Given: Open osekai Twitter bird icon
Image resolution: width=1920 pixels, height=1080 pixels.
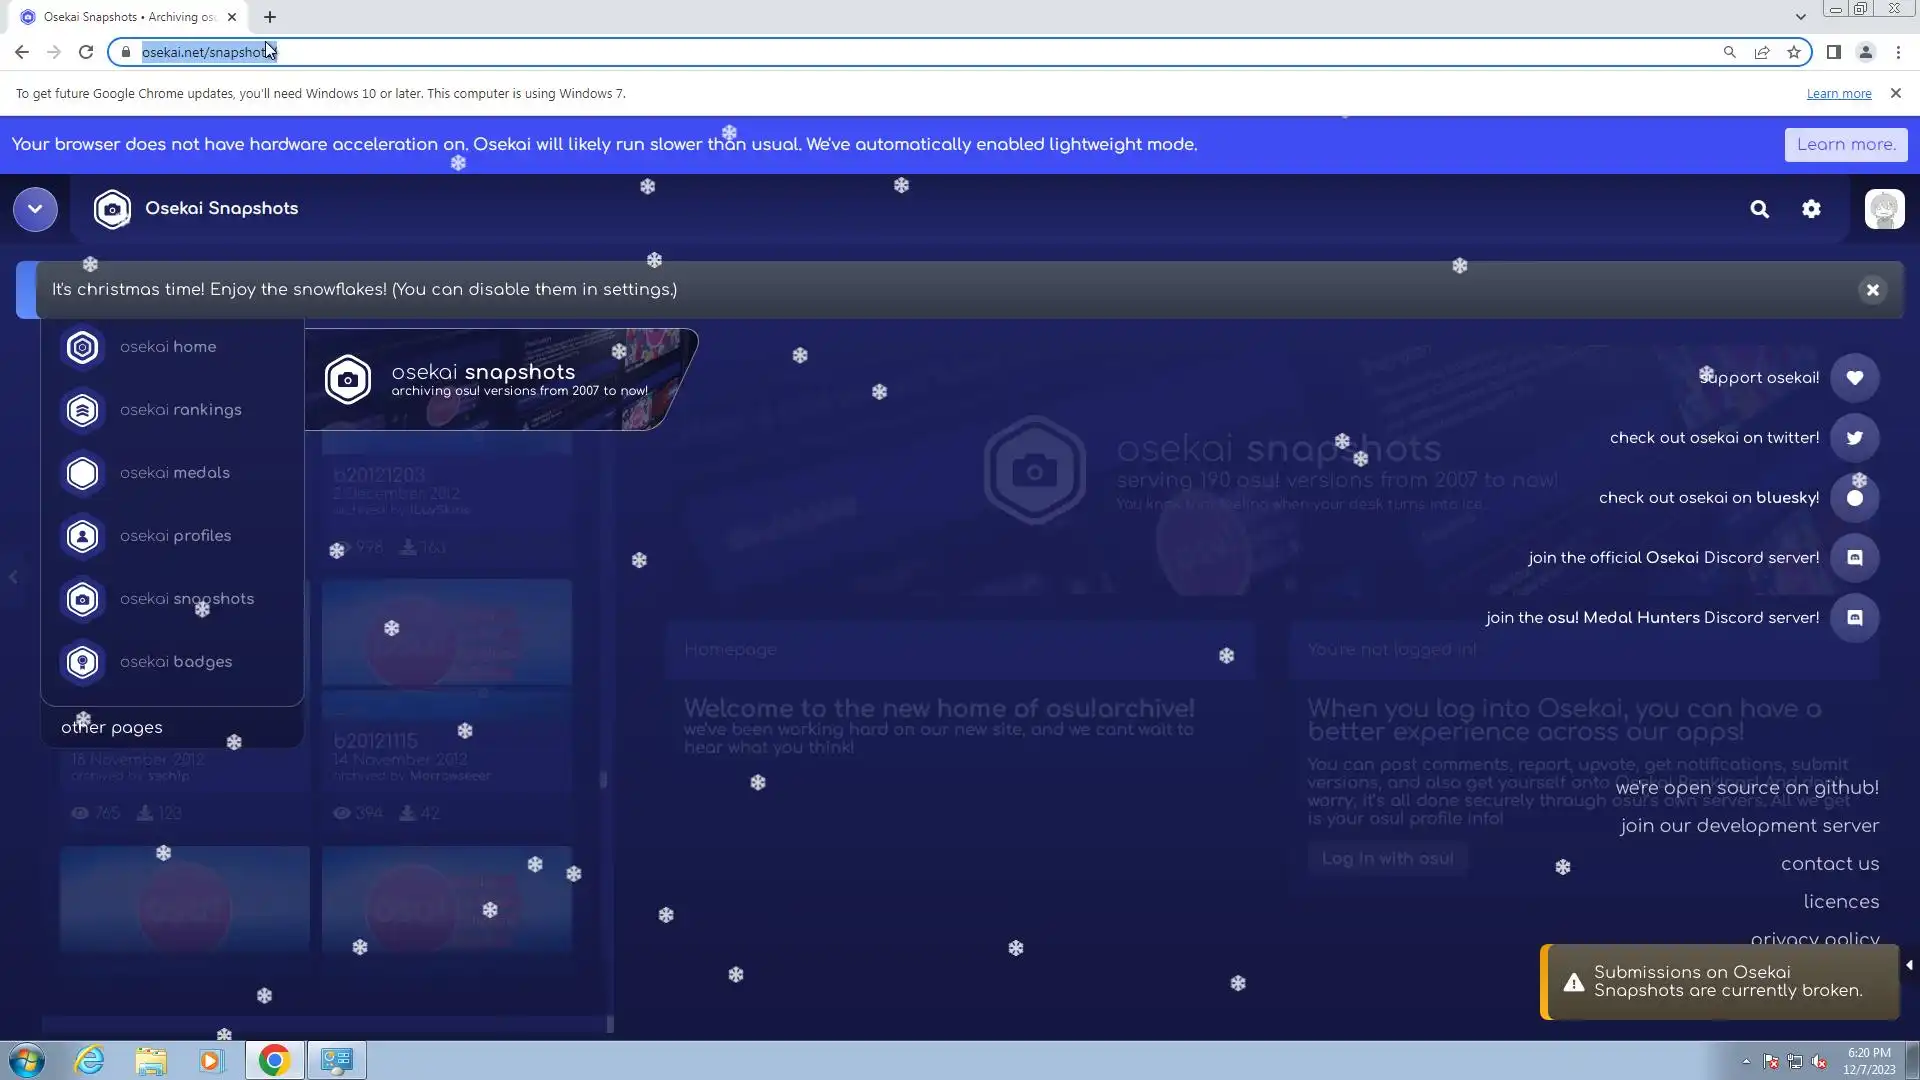Looking at the screenshot, I should coord(1854,438).
